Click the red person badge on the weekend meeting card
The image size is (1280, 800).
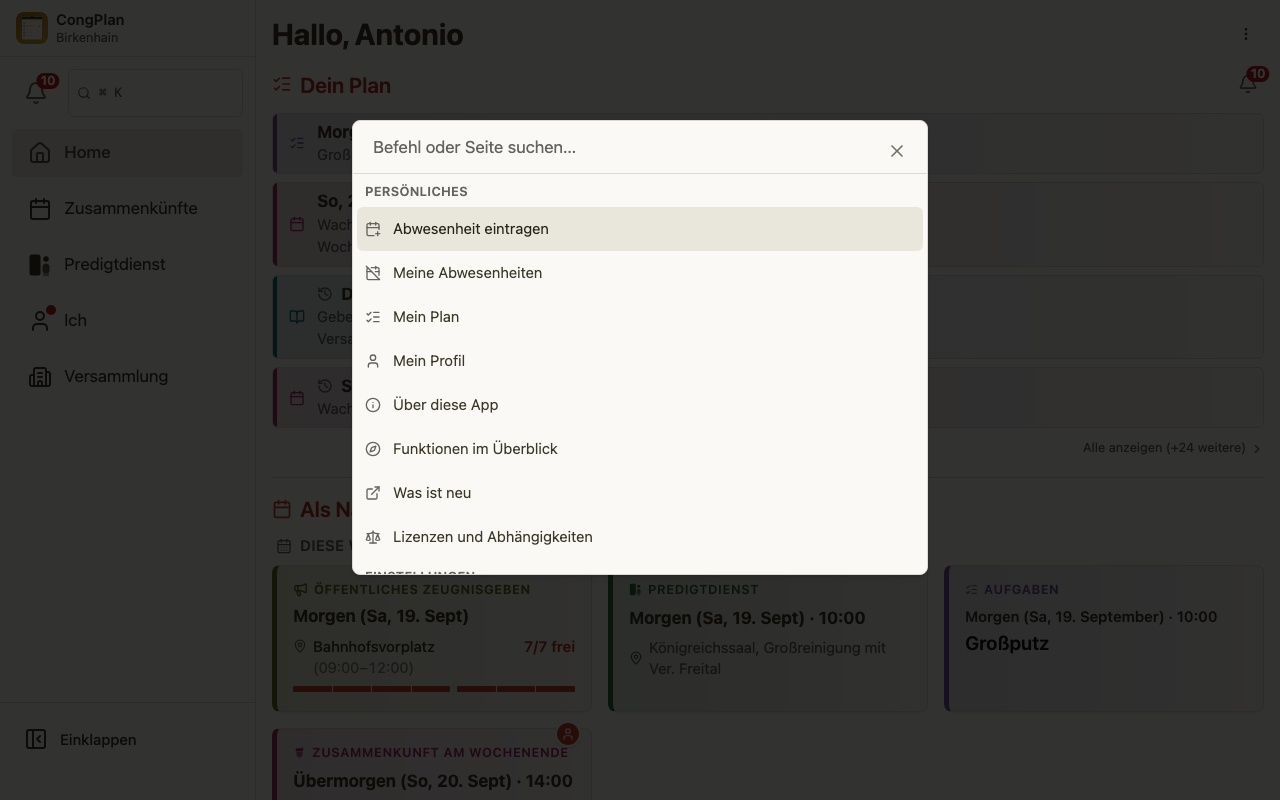point(568,735)
